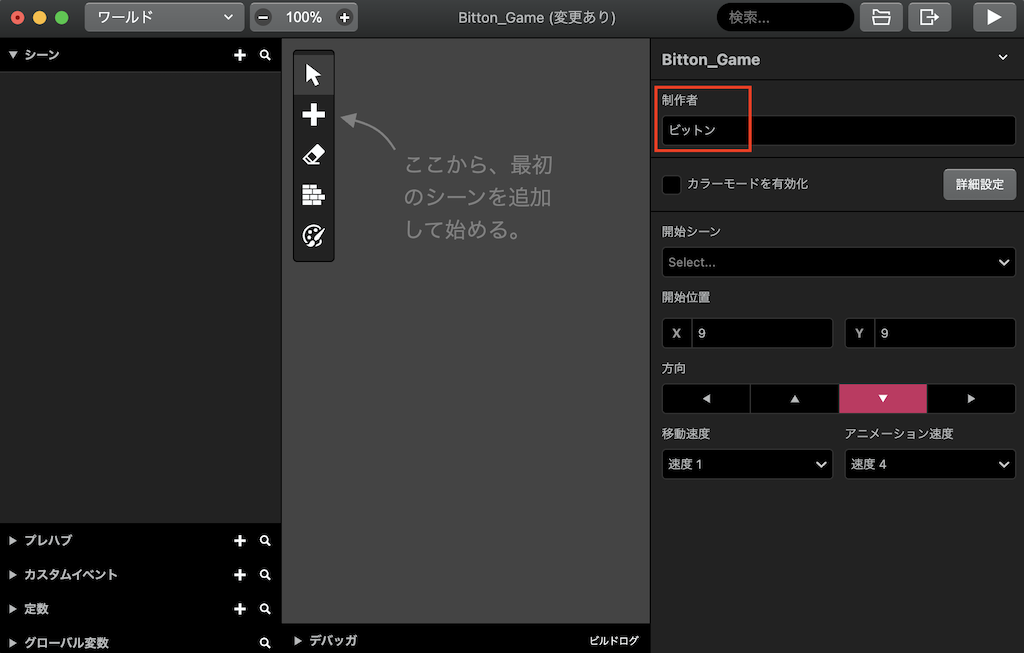
Task: Open the アニメーション速度 dropdown
Action: point(930,464)
